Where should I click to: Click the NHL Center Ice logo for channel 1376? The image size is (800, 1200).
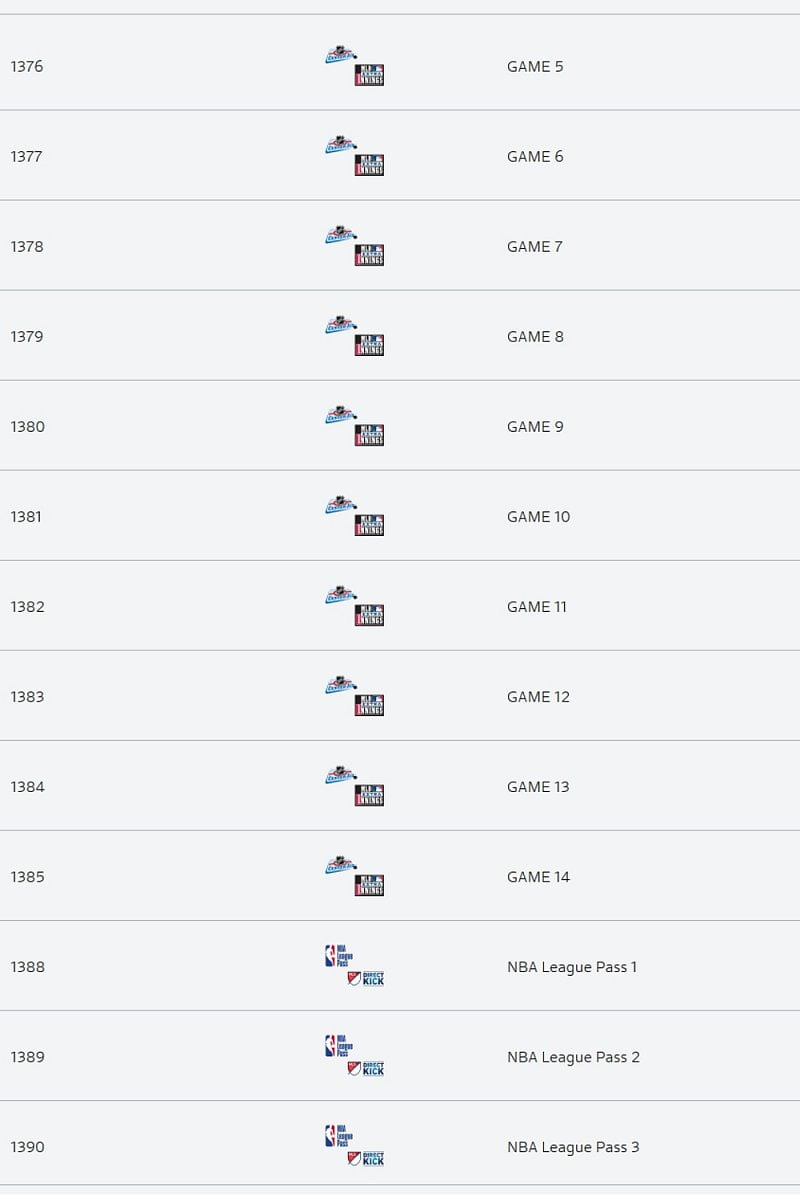340,57
